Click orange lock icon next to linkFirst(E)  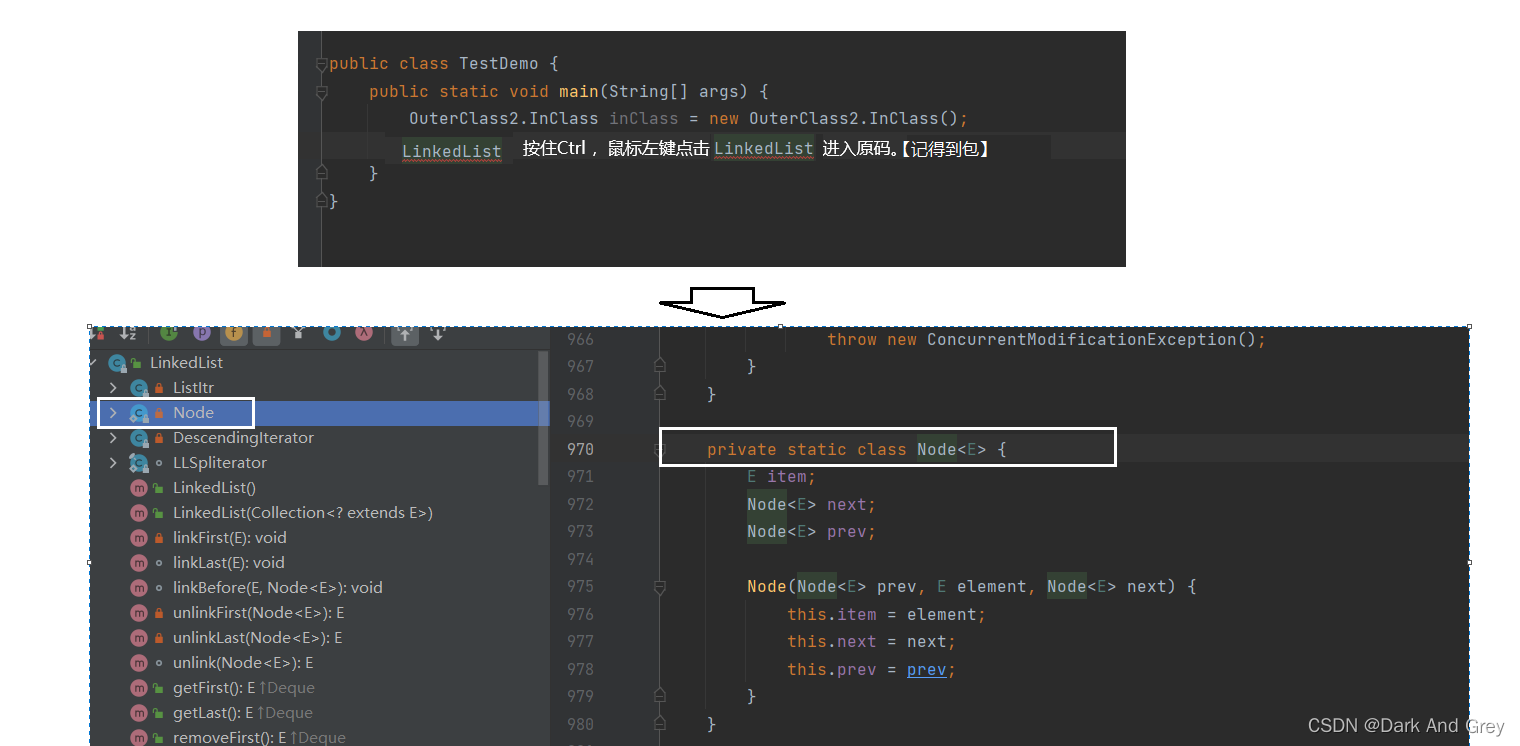click(x=158, y=538)
